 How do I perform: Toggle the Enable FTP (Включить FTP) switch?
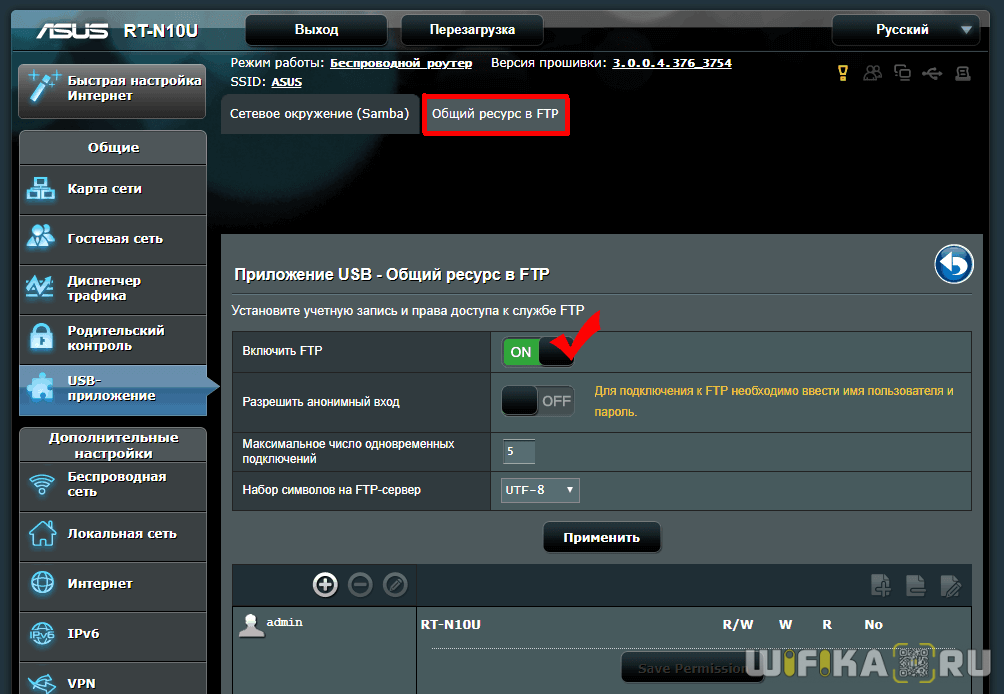[538, 351]
